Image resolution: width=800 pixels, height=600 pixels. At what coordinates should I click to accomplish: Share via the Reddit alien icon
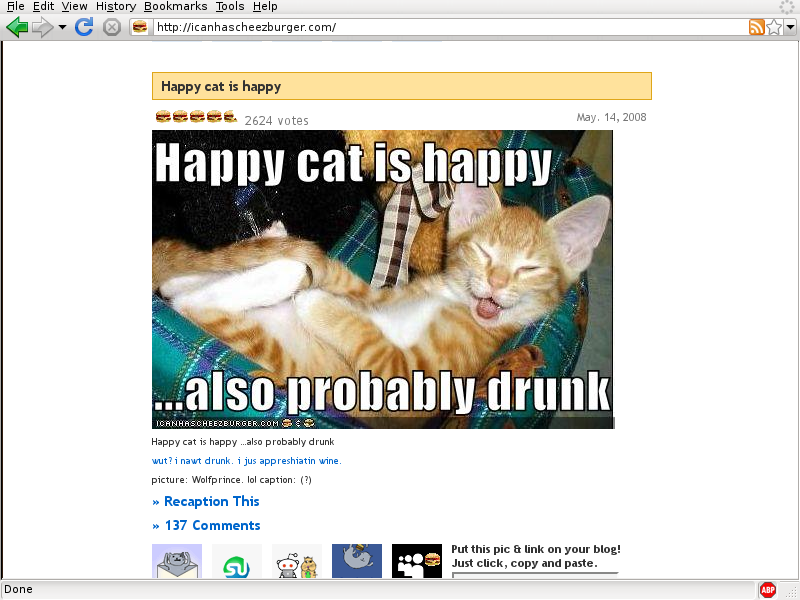297,561
